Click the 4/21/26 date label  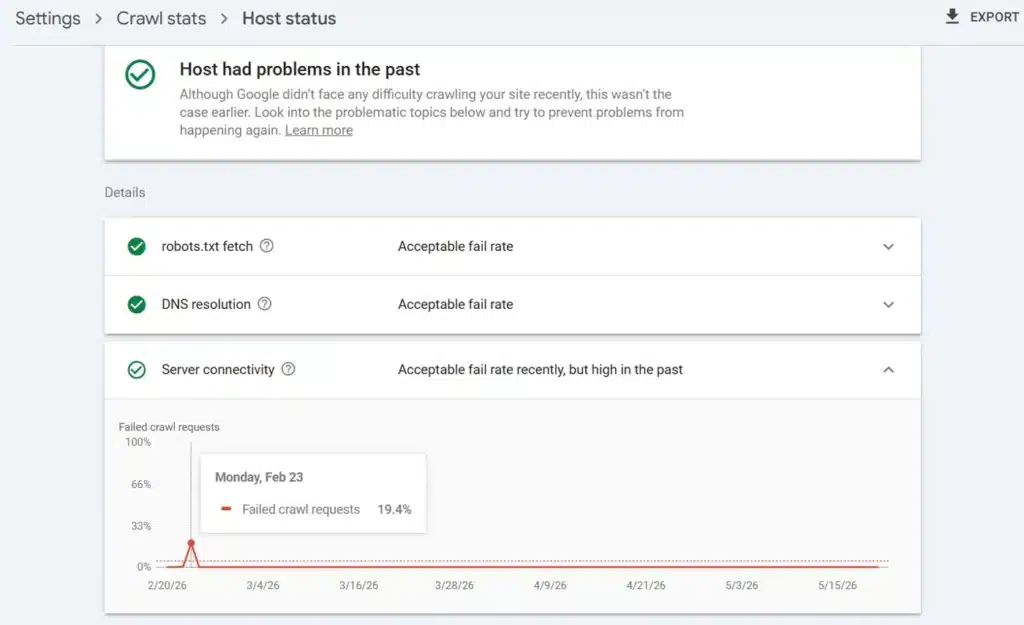pos(646,585)
